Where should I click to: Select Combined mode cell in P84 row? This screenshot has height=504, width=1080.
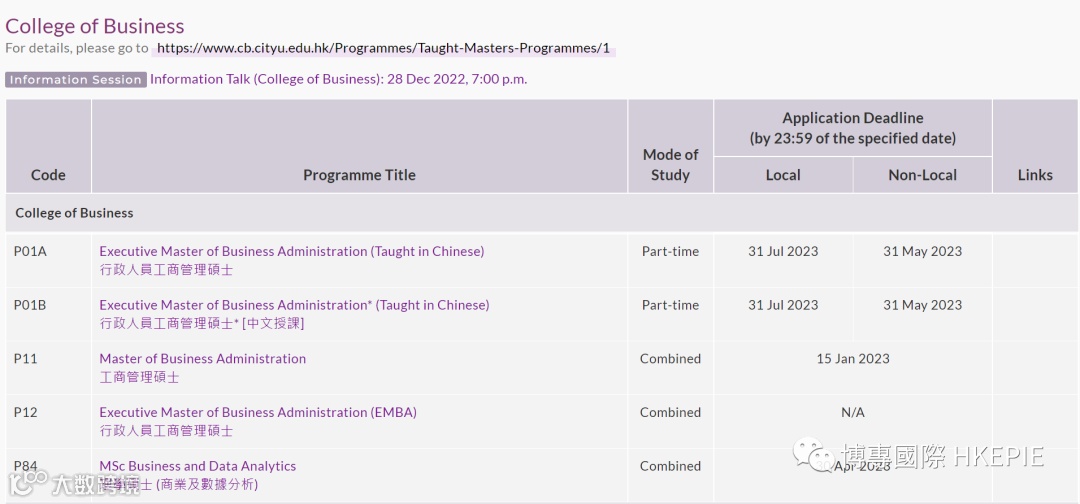tap(670, 475)
